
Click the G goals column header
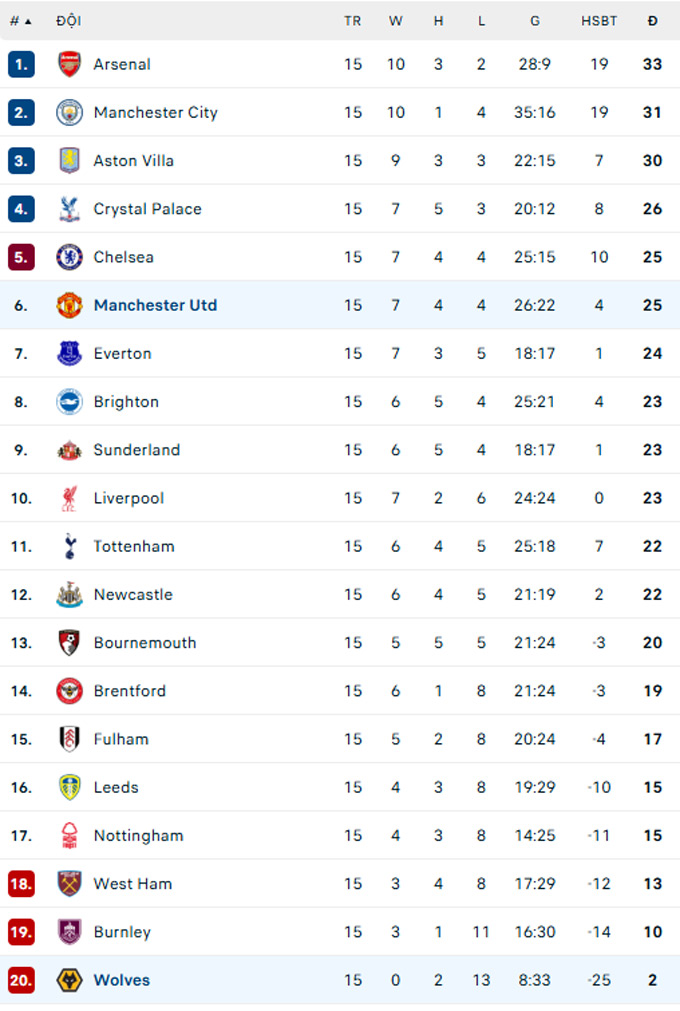coord(535,20)
